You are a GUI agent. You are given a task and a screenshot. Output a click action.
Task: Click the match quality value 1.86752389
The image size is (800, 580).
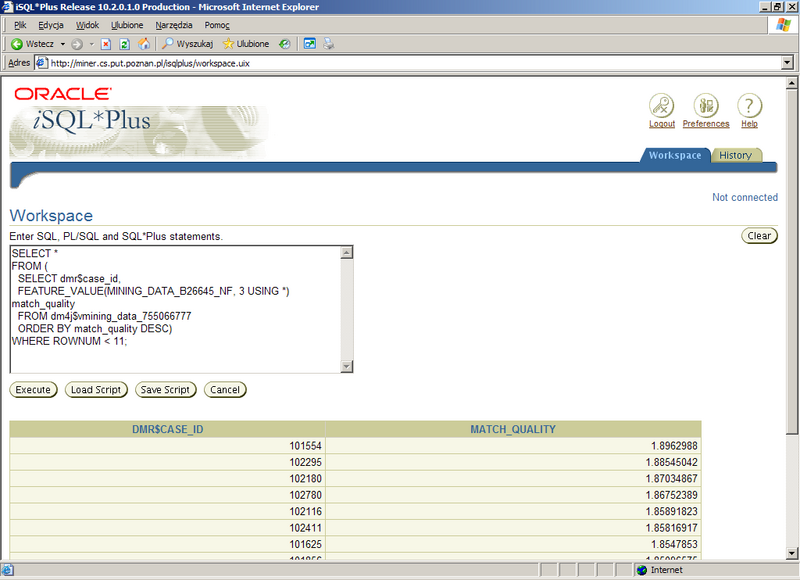[671, 495]
